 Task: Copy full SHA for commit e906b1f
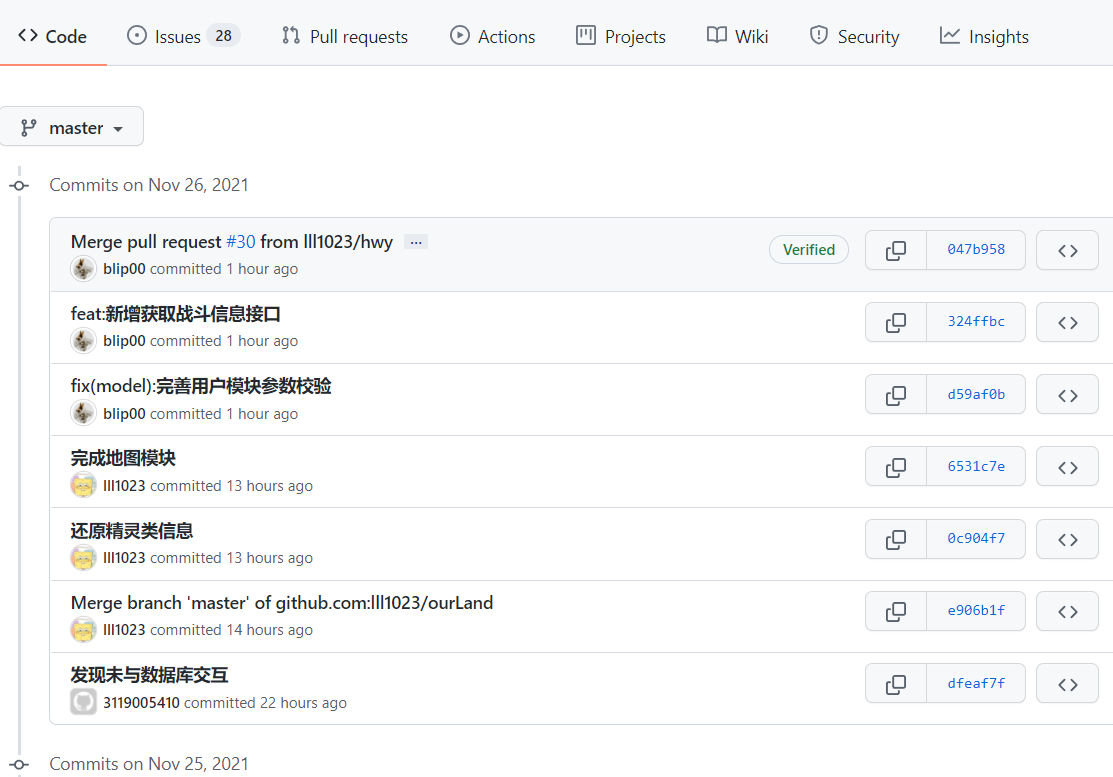[896, 611]
